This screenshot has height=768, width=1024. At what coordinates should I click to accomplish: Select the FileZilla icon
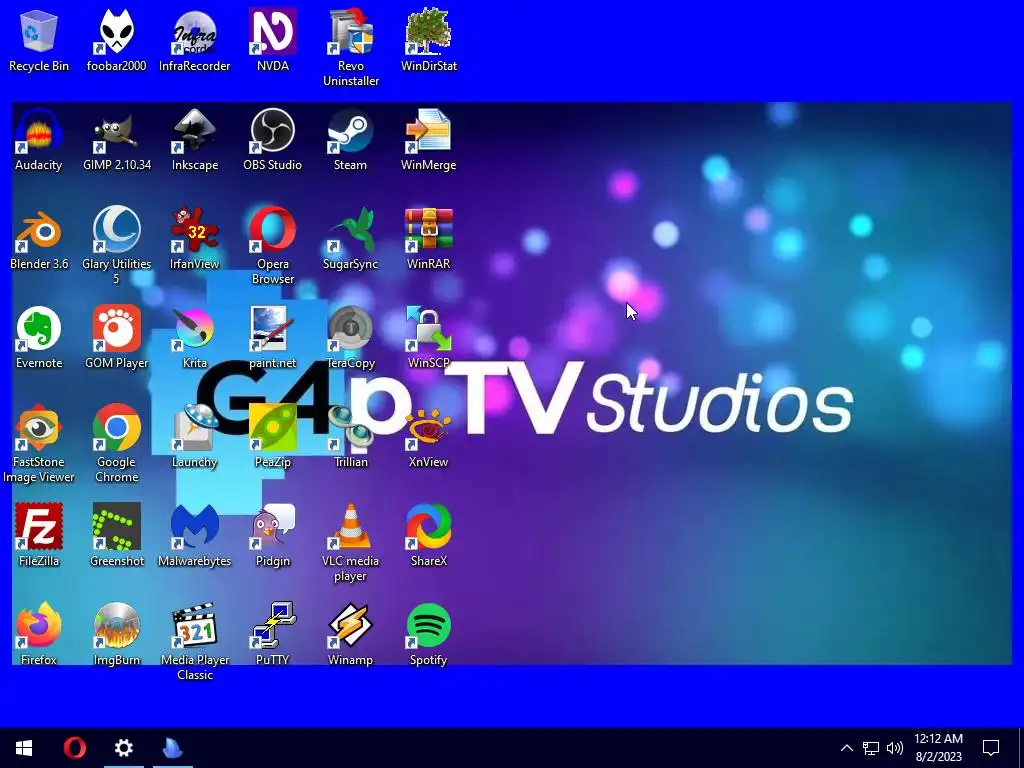click(39, 536)
